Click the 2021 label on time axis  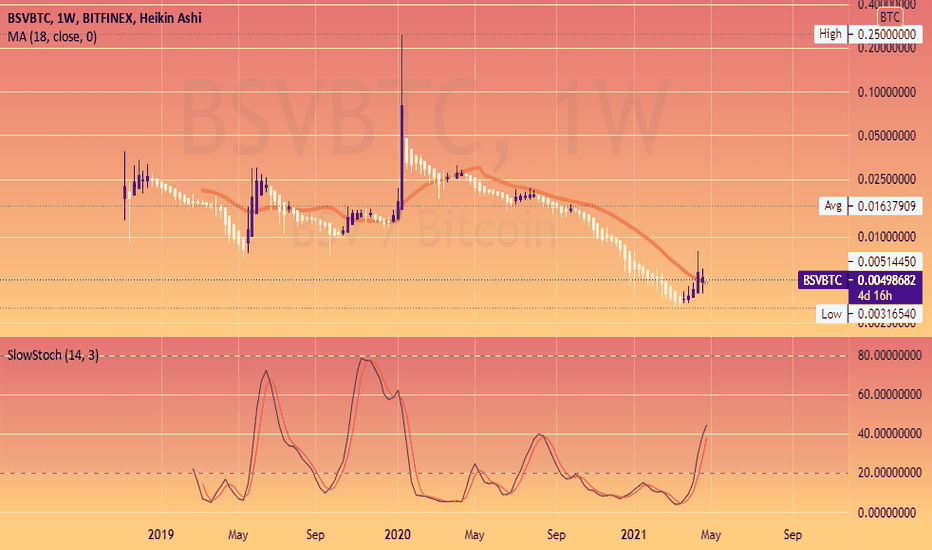(x=634, y=535)
